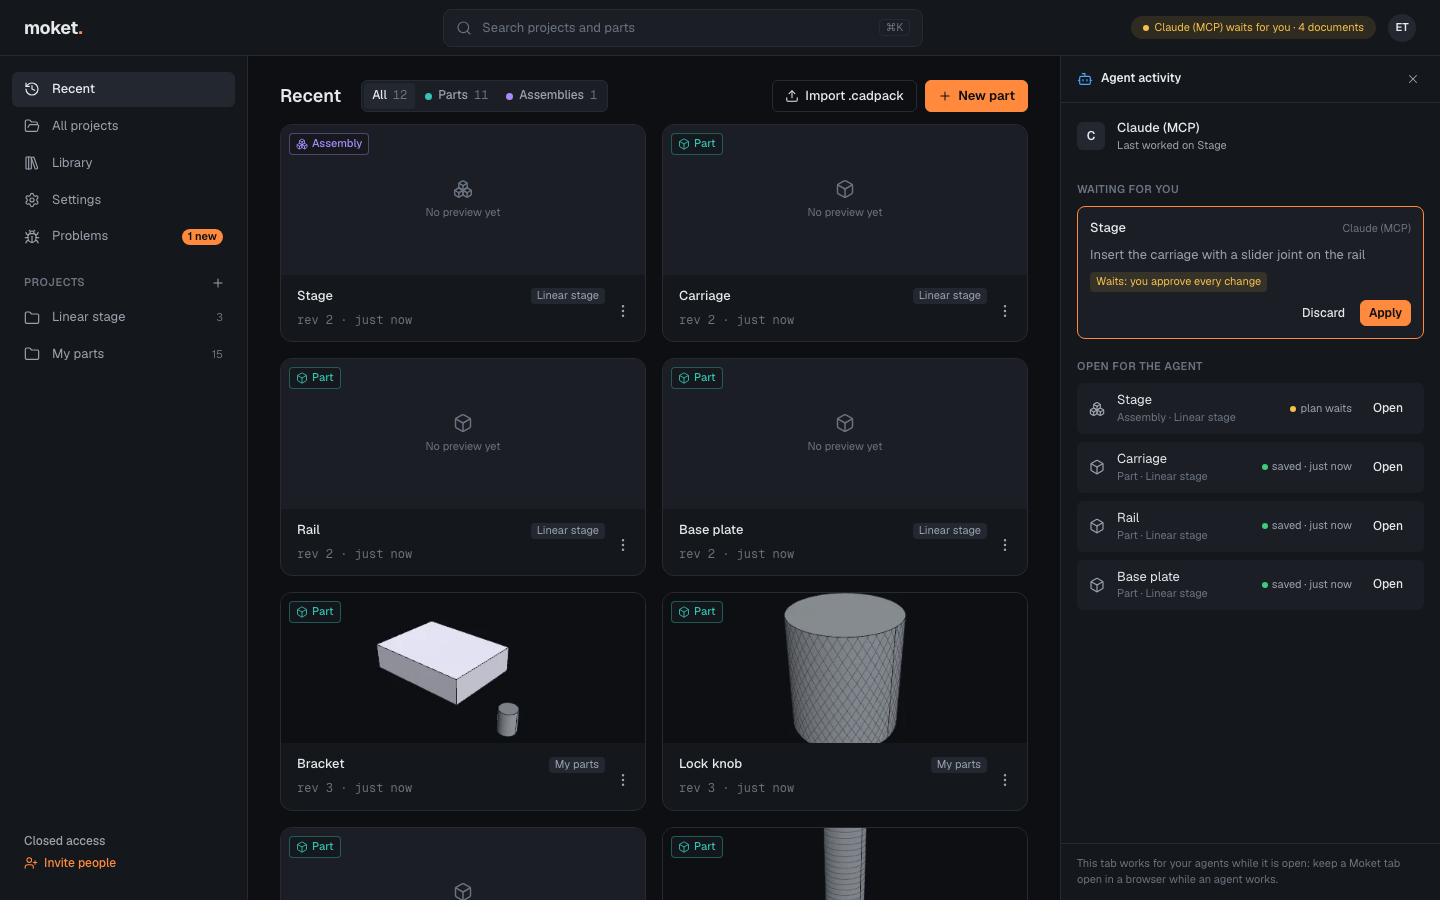Filter the list by Assemblies
1440x900 pixels.
(551, 96)
